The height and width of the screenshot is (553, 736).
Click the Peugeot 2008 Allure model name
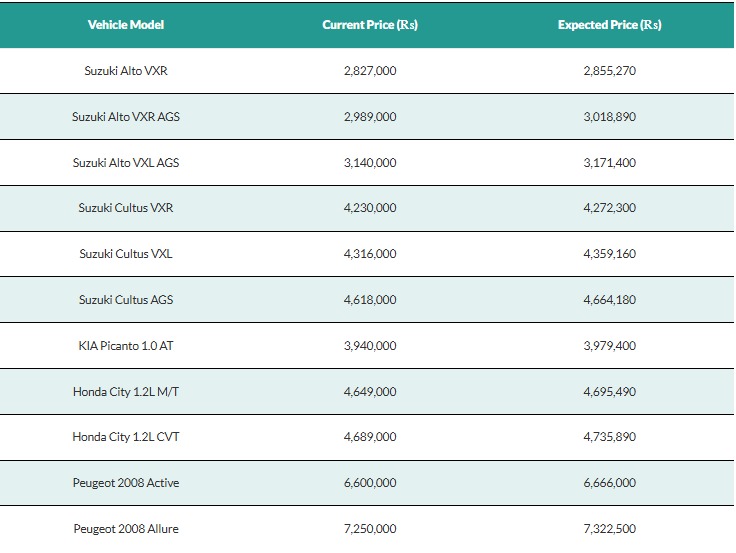(x=126, y=529)
